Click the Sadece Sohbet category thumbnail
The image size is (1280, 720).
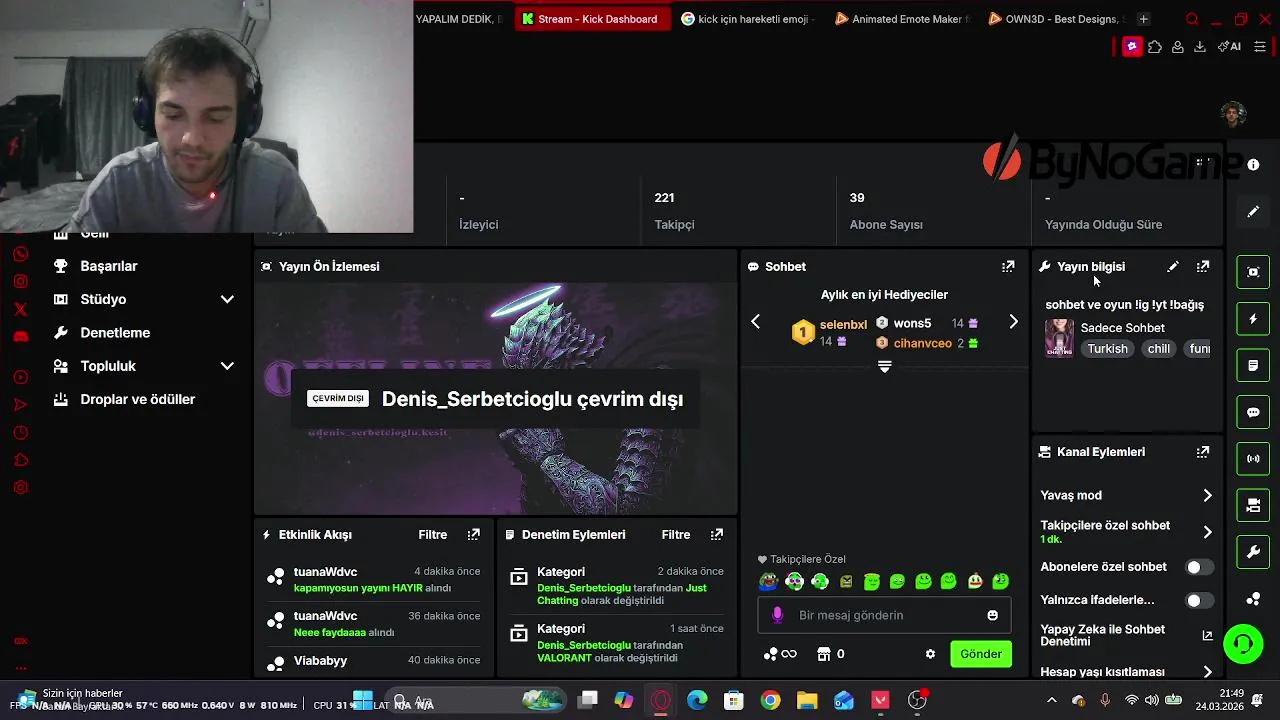[1059, 338]
